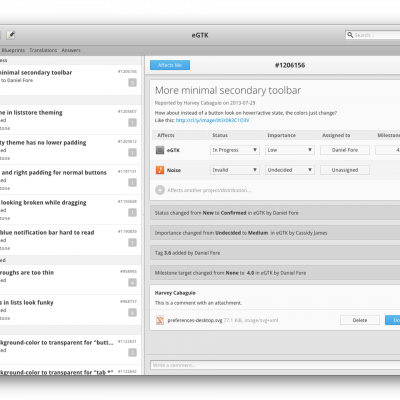
Task: Click Affects another project/distribution link
Action: pos(209,190)
